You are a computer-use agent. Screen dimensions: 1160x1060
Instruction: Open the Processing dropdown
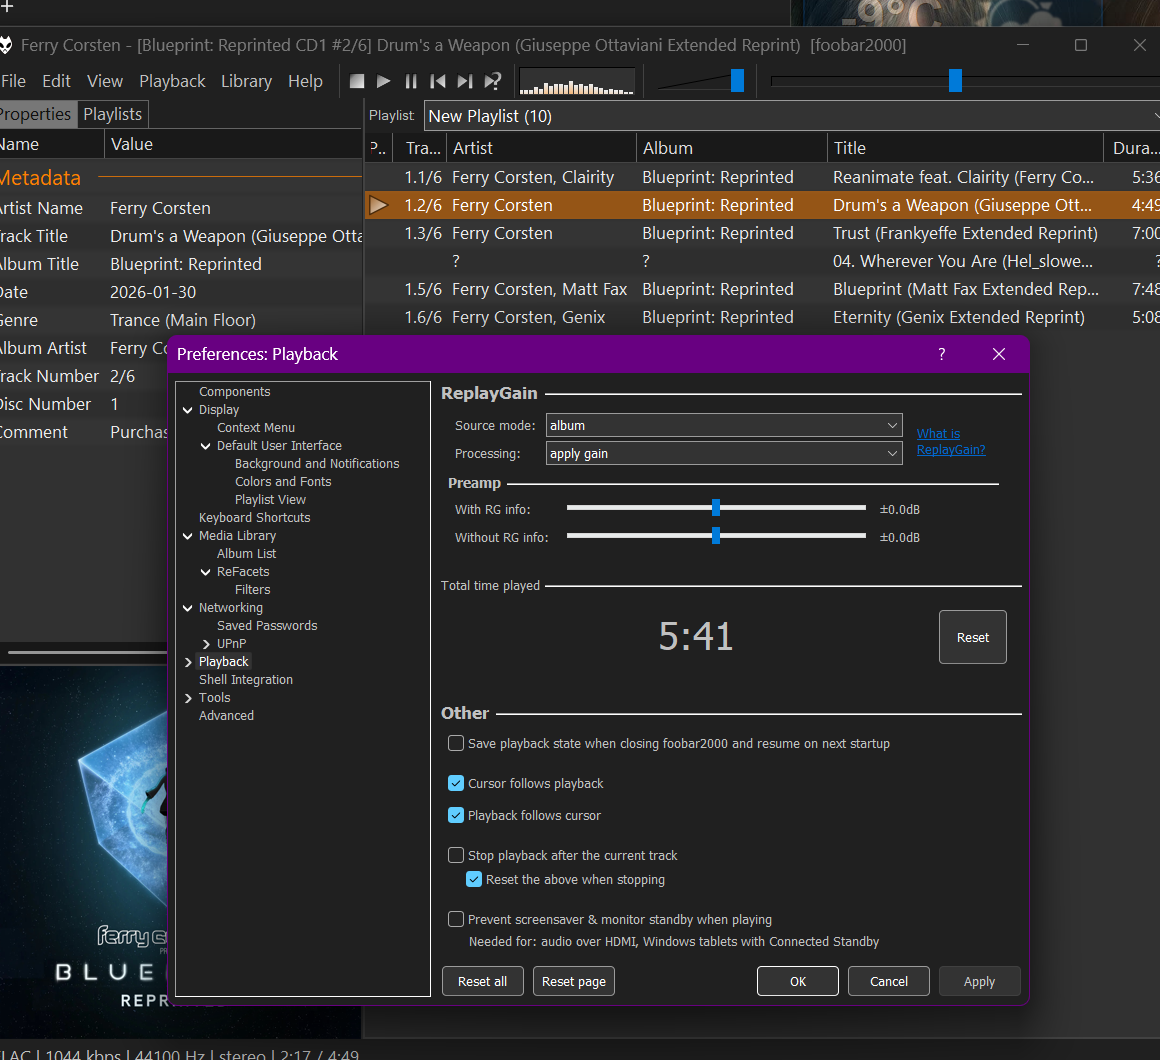tap(724, 453)
